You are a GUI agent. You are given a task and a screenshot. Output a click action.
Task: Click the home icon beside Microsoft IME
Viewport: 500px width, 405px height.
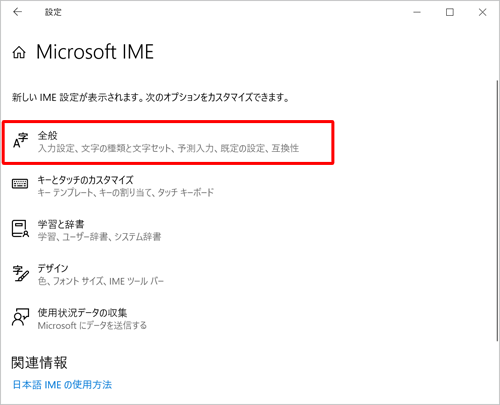pyautogui.click(x=19, y=52)
